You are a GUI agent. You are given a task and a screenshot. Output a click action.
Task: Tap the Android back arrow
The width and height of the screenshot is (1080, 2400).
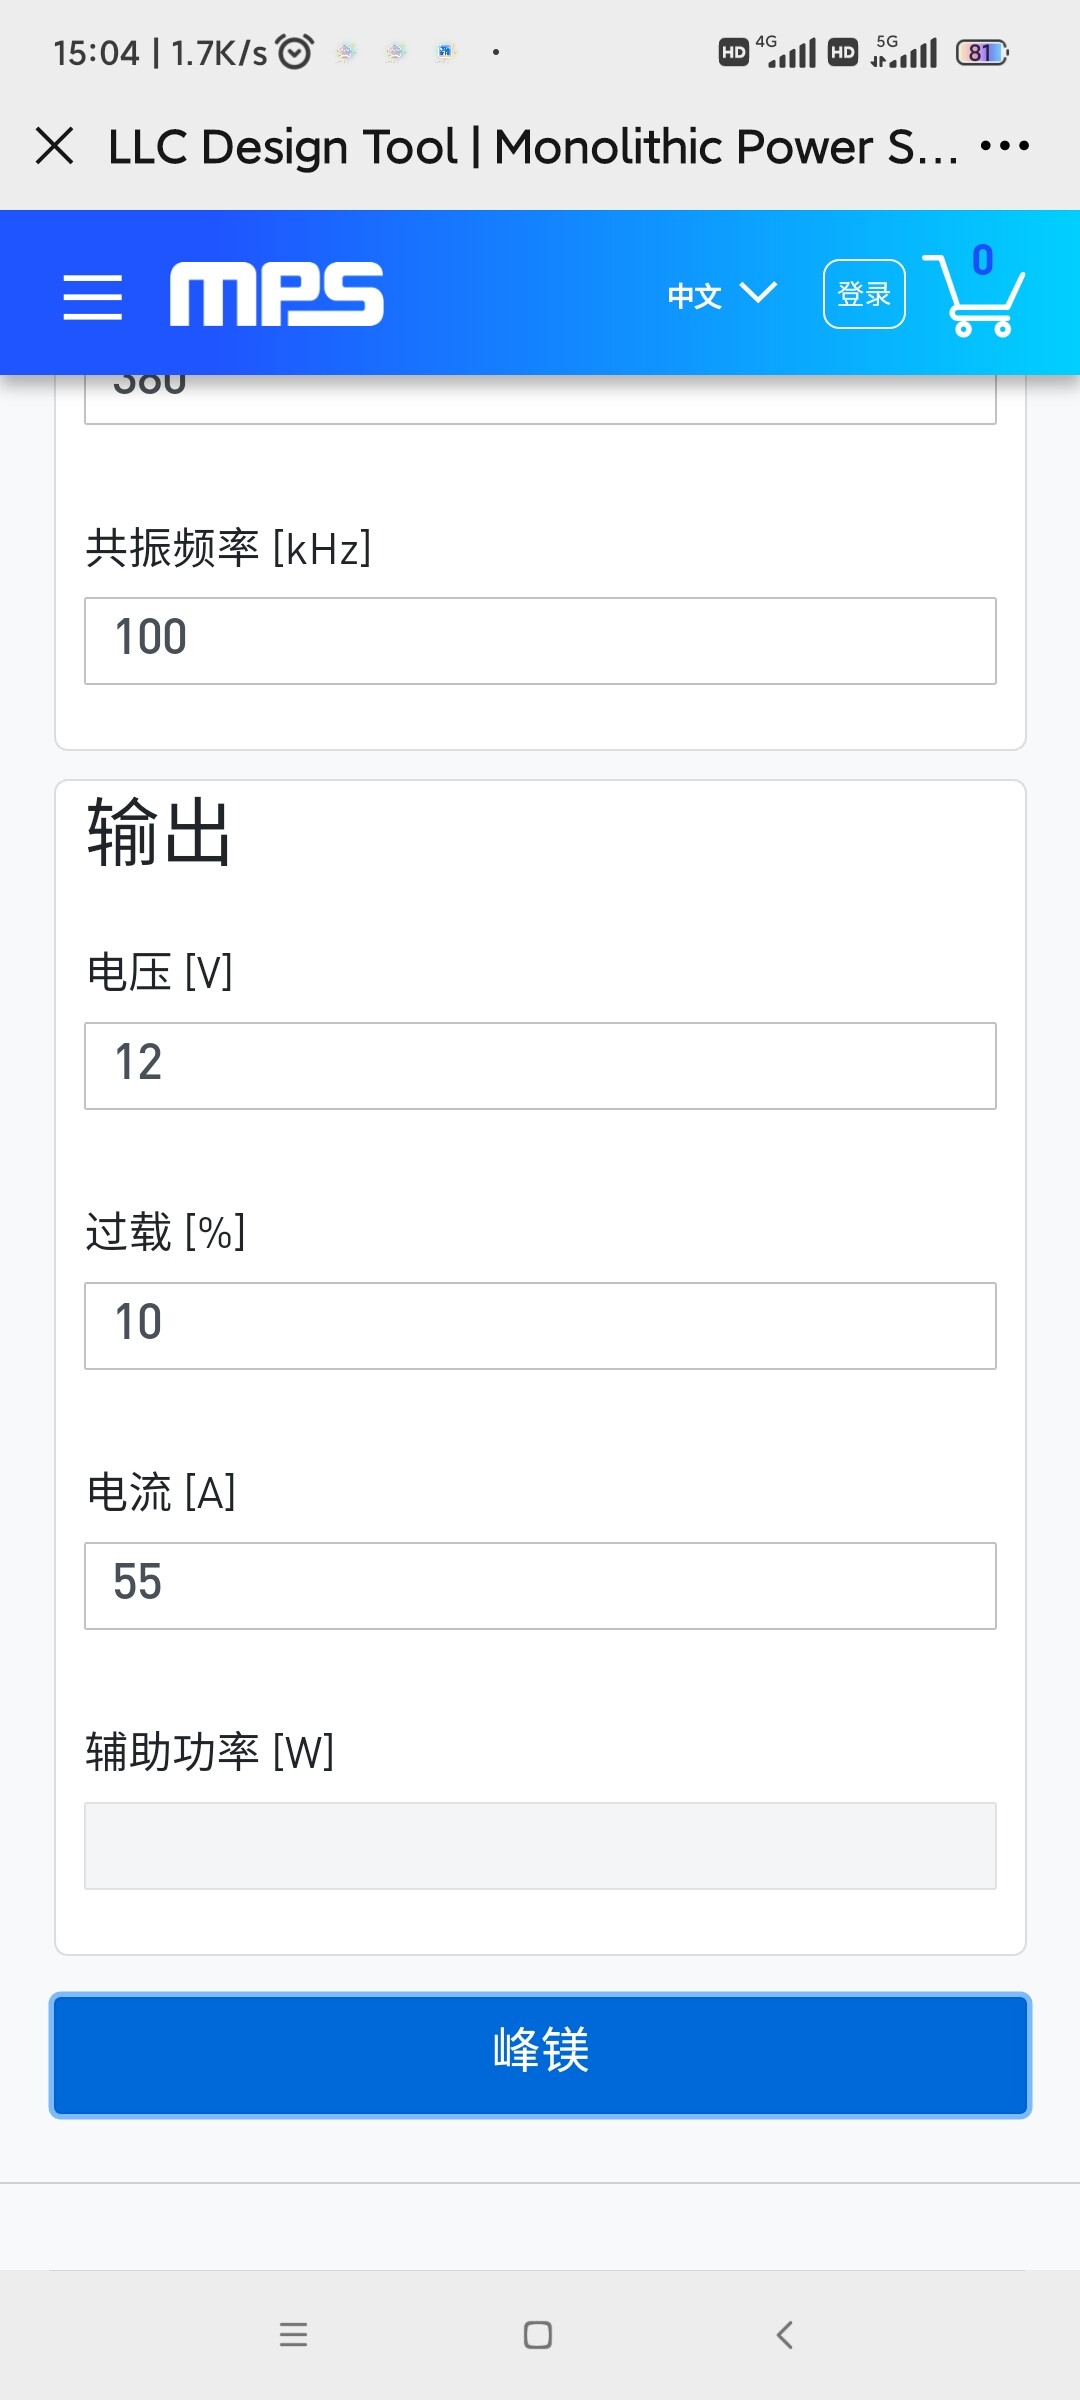point(785,2335)
